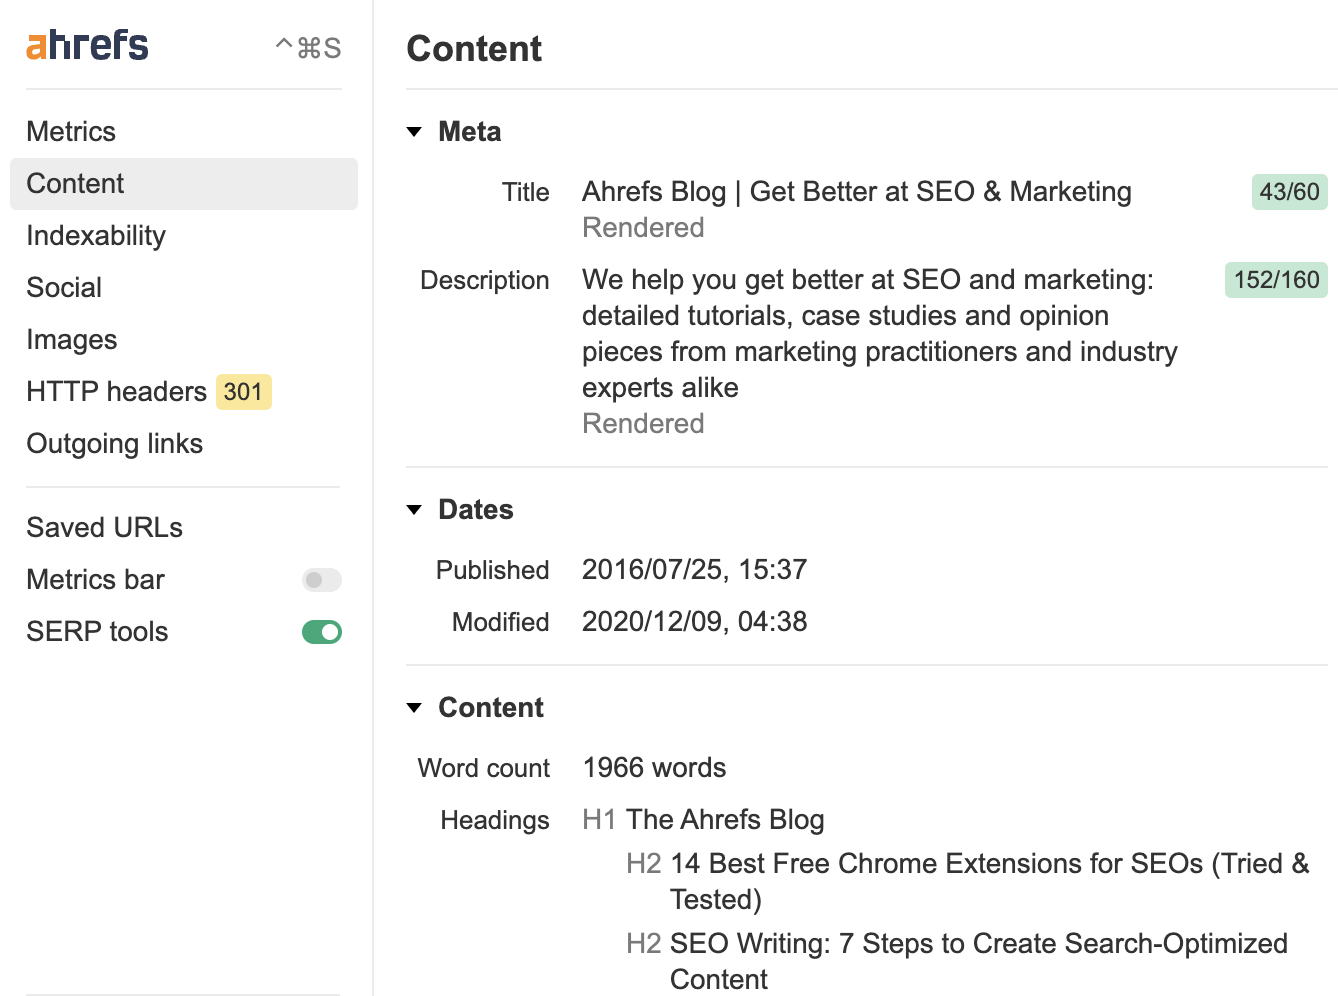Select the Content sidebar item
The width and height of the screenshot is (1338, 996).
[x=75, y=183]
